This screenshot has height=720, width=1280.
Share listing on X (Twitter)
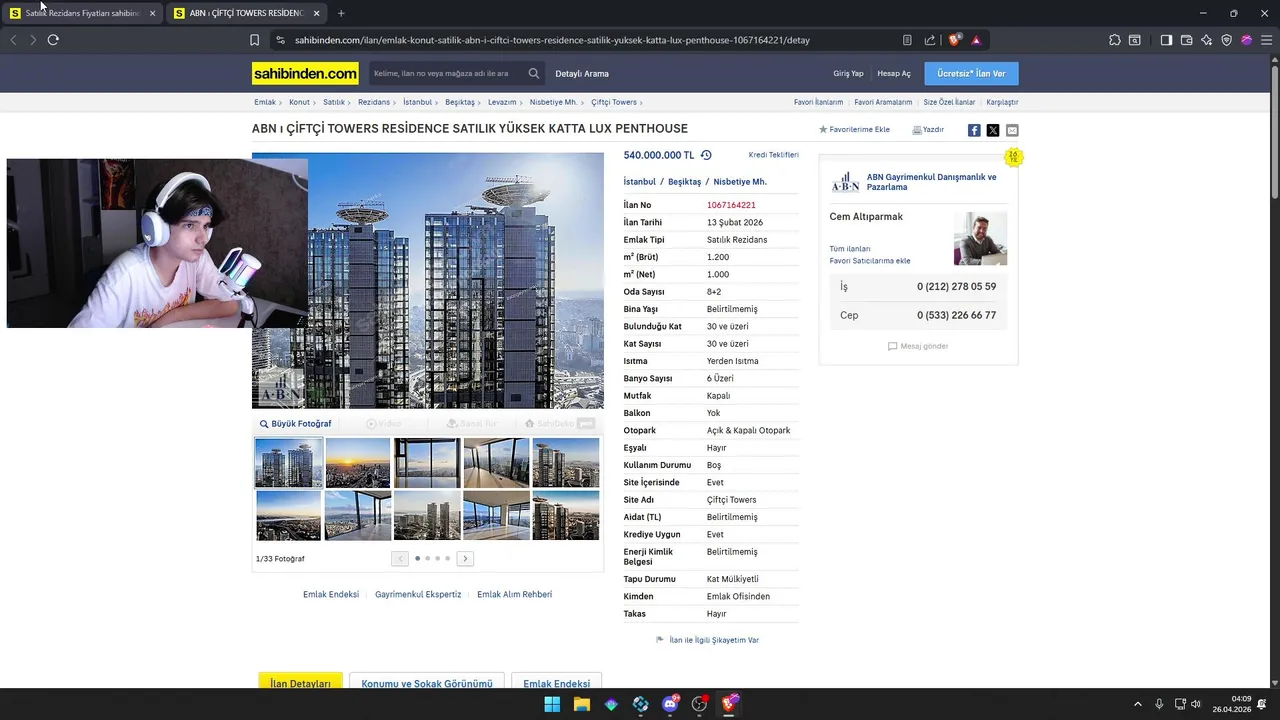(993, 130)
